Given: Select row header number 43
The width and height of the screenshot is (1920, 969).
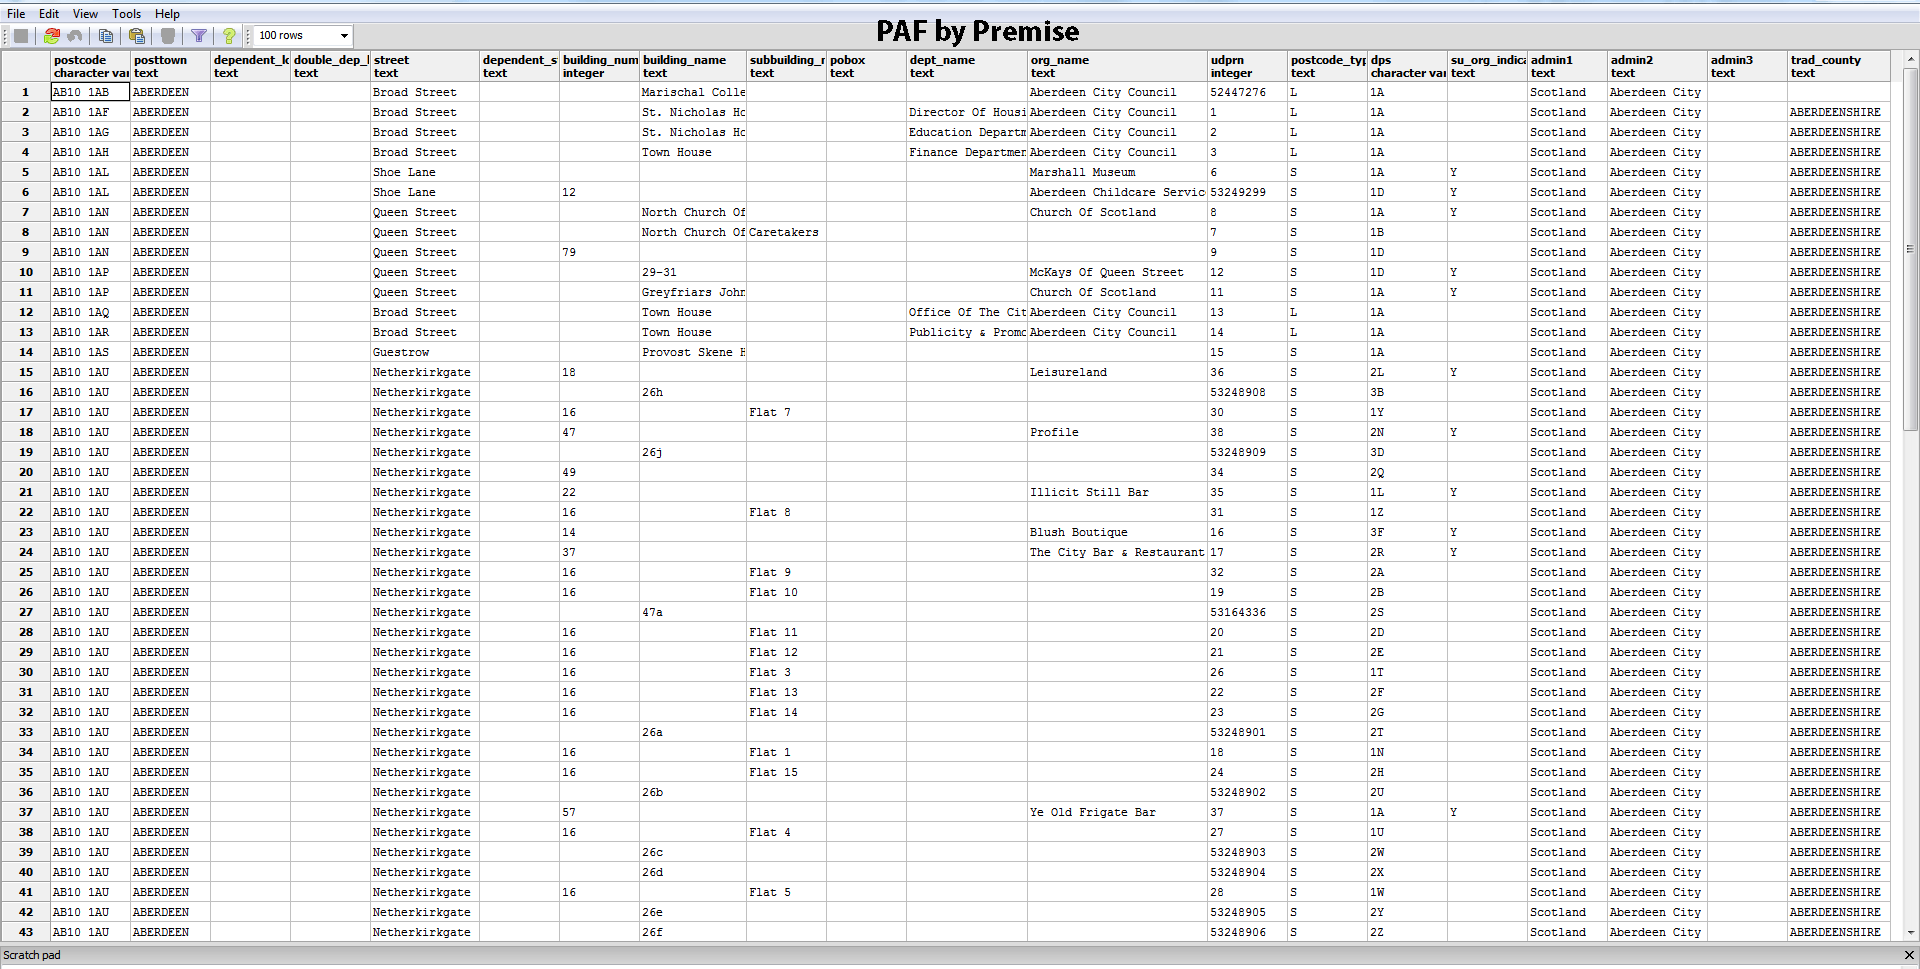Looking at the screenshot, I should pos(26,932).
